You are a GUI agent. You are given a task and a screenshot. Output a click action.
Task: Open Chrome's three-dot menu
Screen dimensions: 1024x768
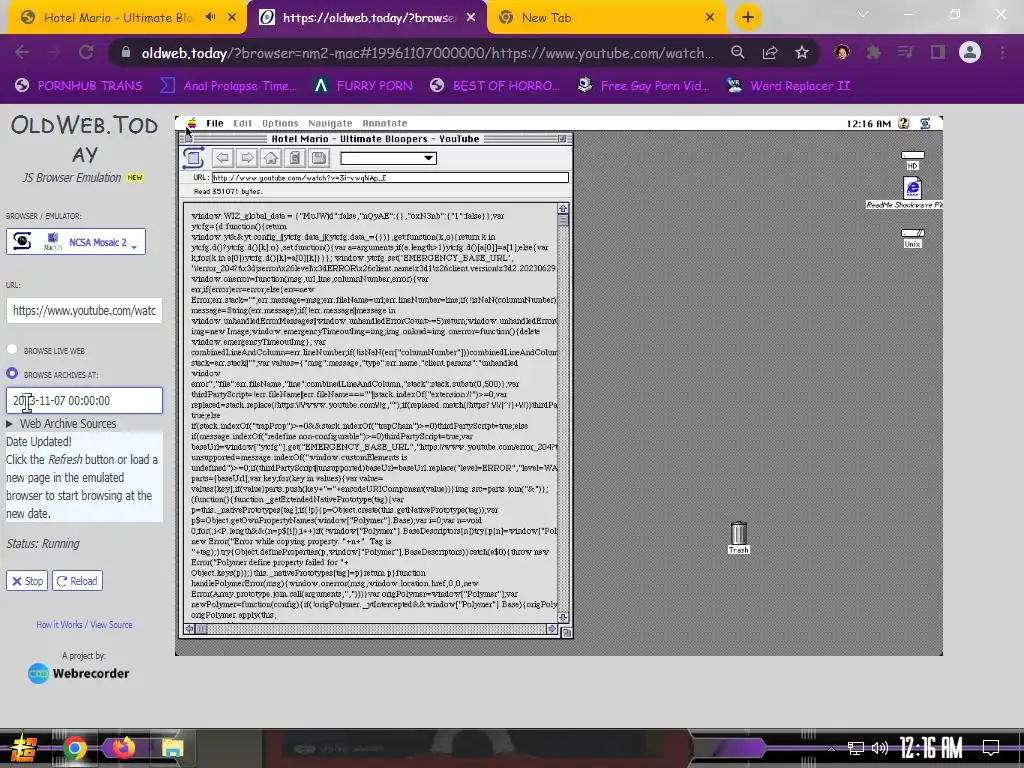coord(1002,52)
